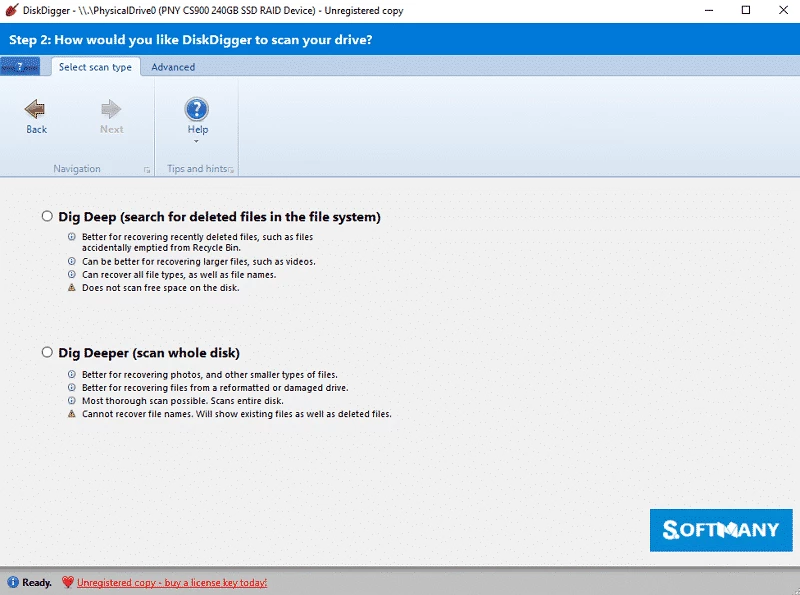800x595 pixels.
Task: Click the greyed-out Next arrow icon
Action: pyautogui.click(x=111, y=108)
